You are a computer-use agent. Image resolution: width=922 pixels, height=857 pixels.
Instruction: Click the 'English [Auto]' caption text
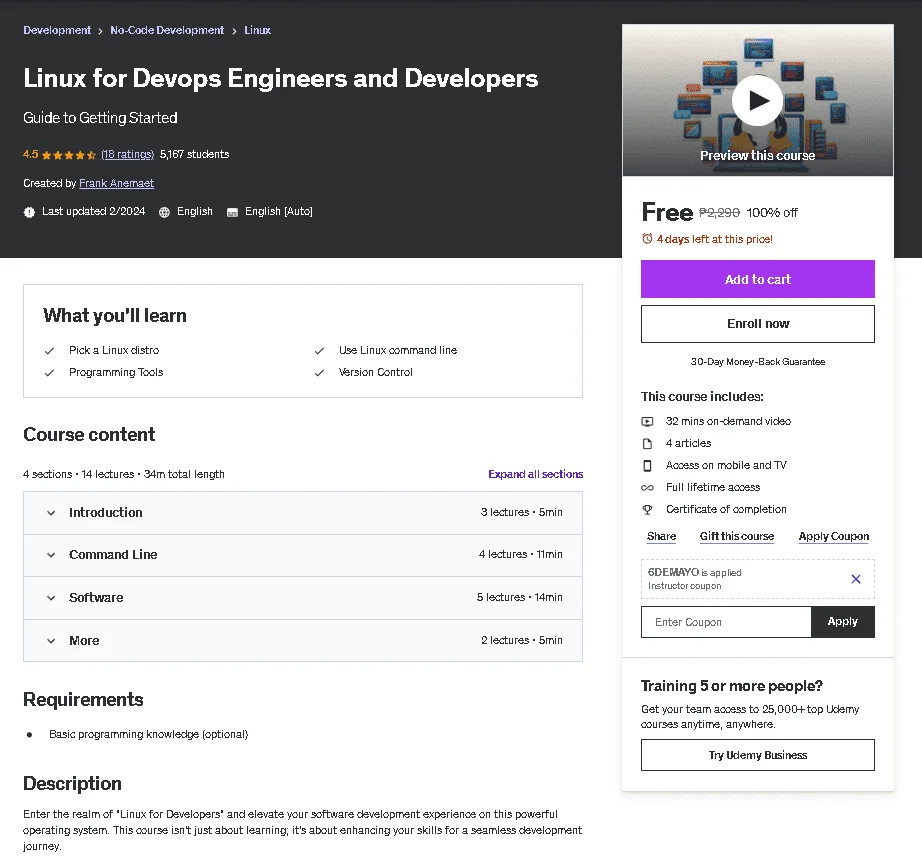pyautogui.click(x=279, y=211)
